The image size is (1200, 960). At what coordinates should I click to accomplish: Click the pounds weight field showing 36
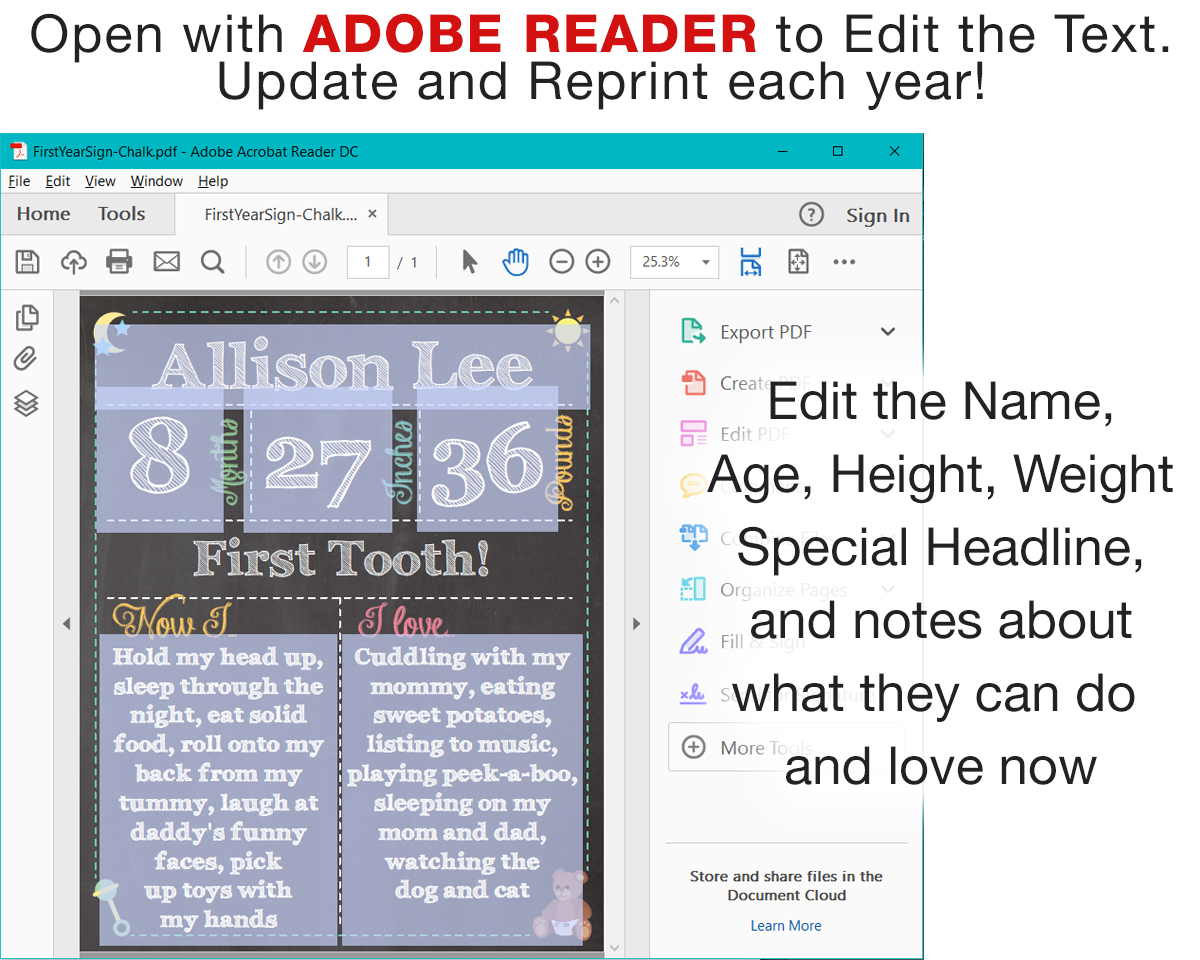point(488,459)
